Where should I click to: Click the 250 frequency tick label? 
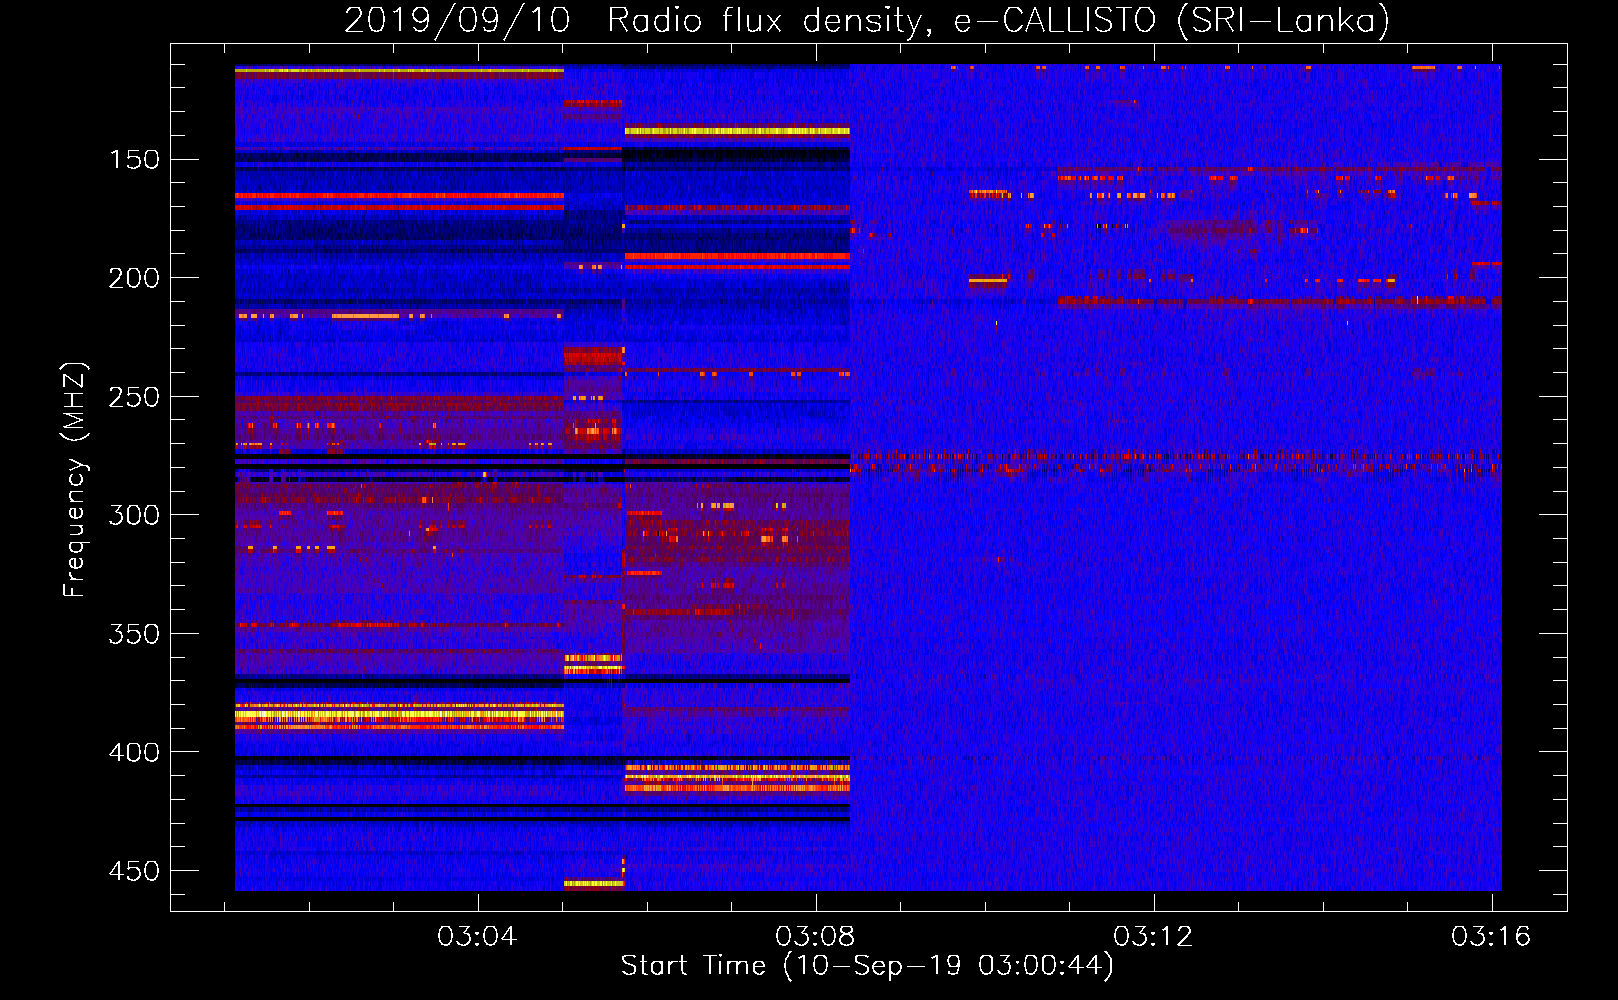tap(134, 397)
